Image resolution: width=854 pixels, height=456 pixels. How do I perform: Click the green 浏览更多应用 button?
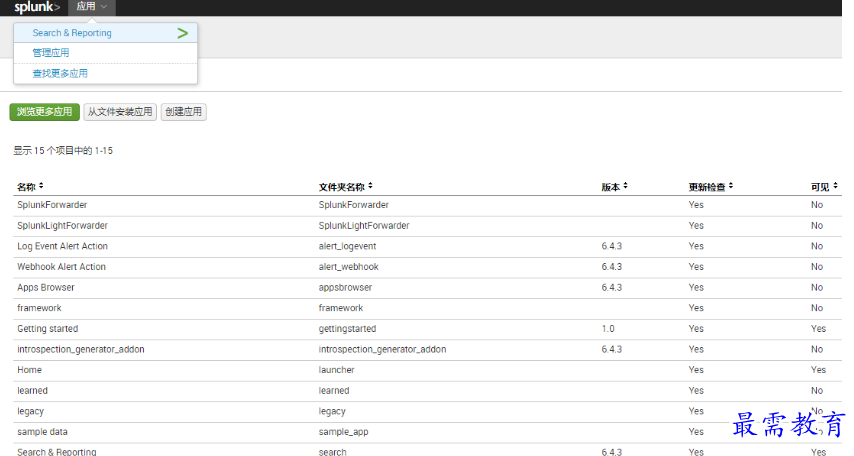point(45,112)
